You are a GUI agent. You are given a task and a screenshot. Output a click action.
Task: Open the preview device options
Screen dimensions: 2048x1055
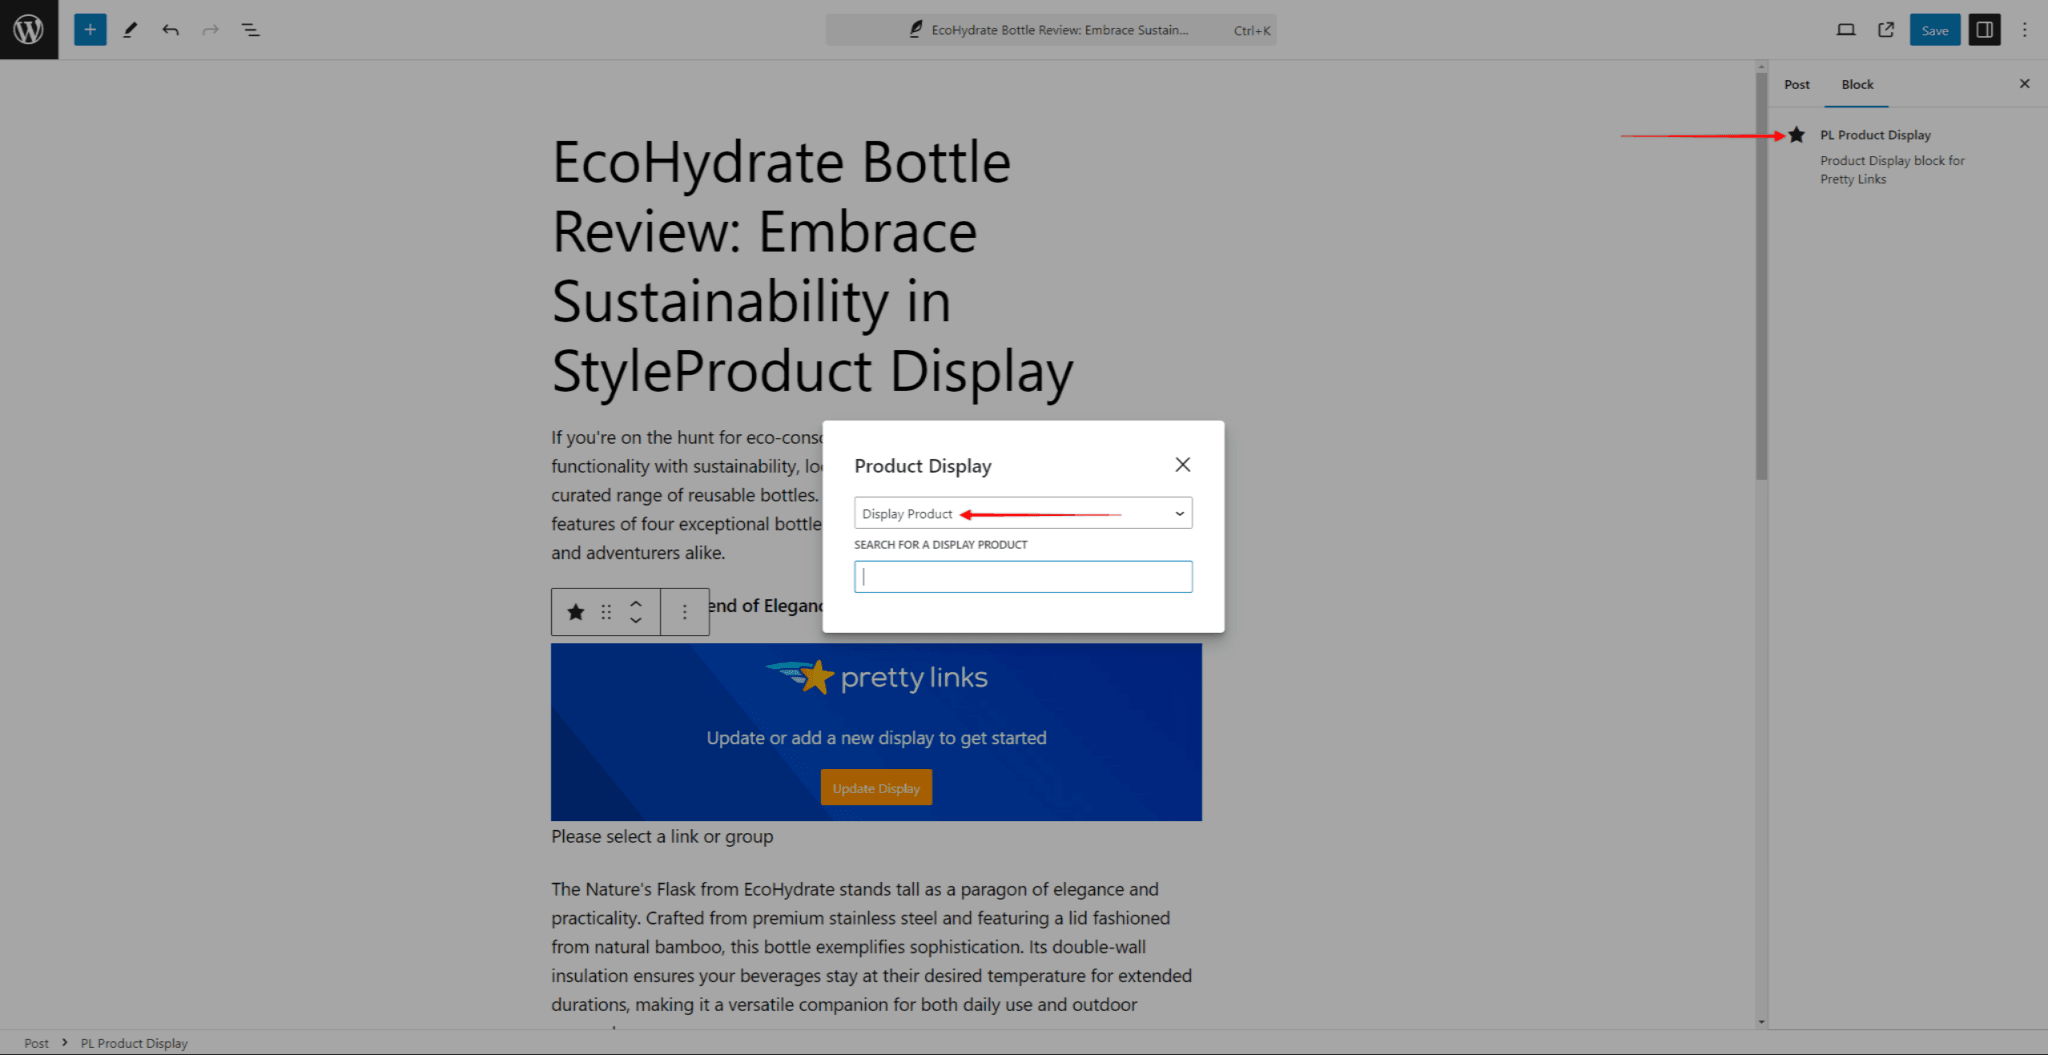(x=1846, y=29)
